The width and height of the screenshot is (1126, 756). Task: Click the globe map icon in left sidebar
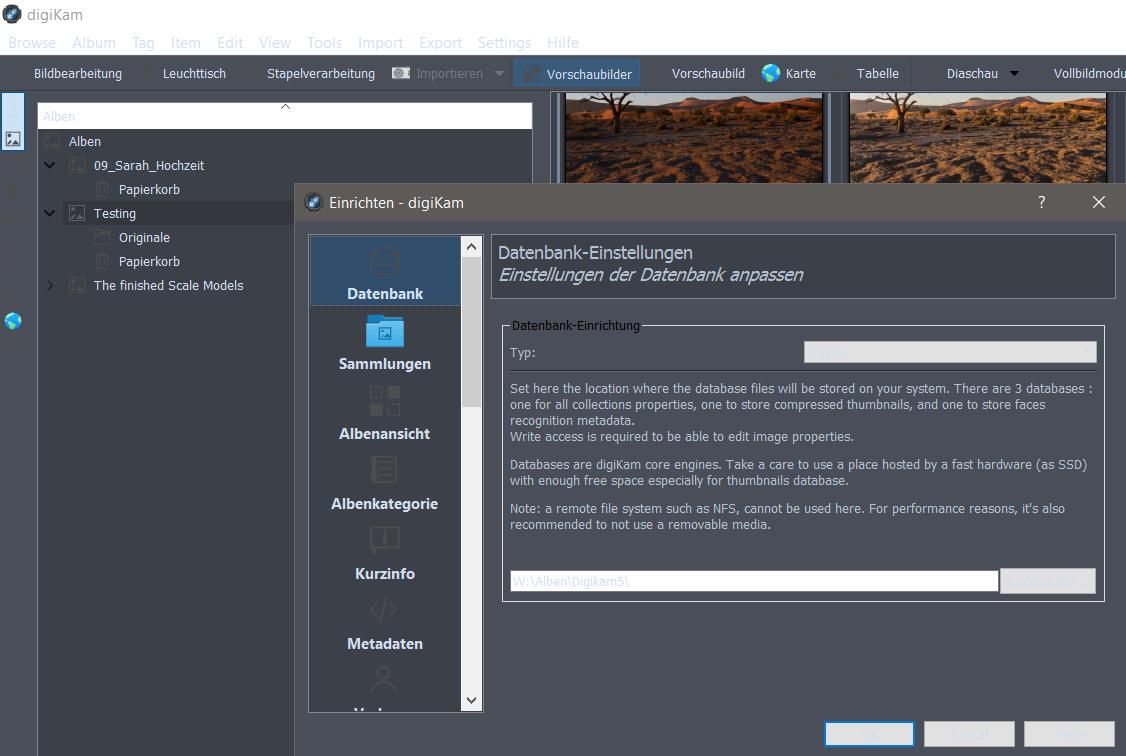pyautogui.click(x=13, y=321)
